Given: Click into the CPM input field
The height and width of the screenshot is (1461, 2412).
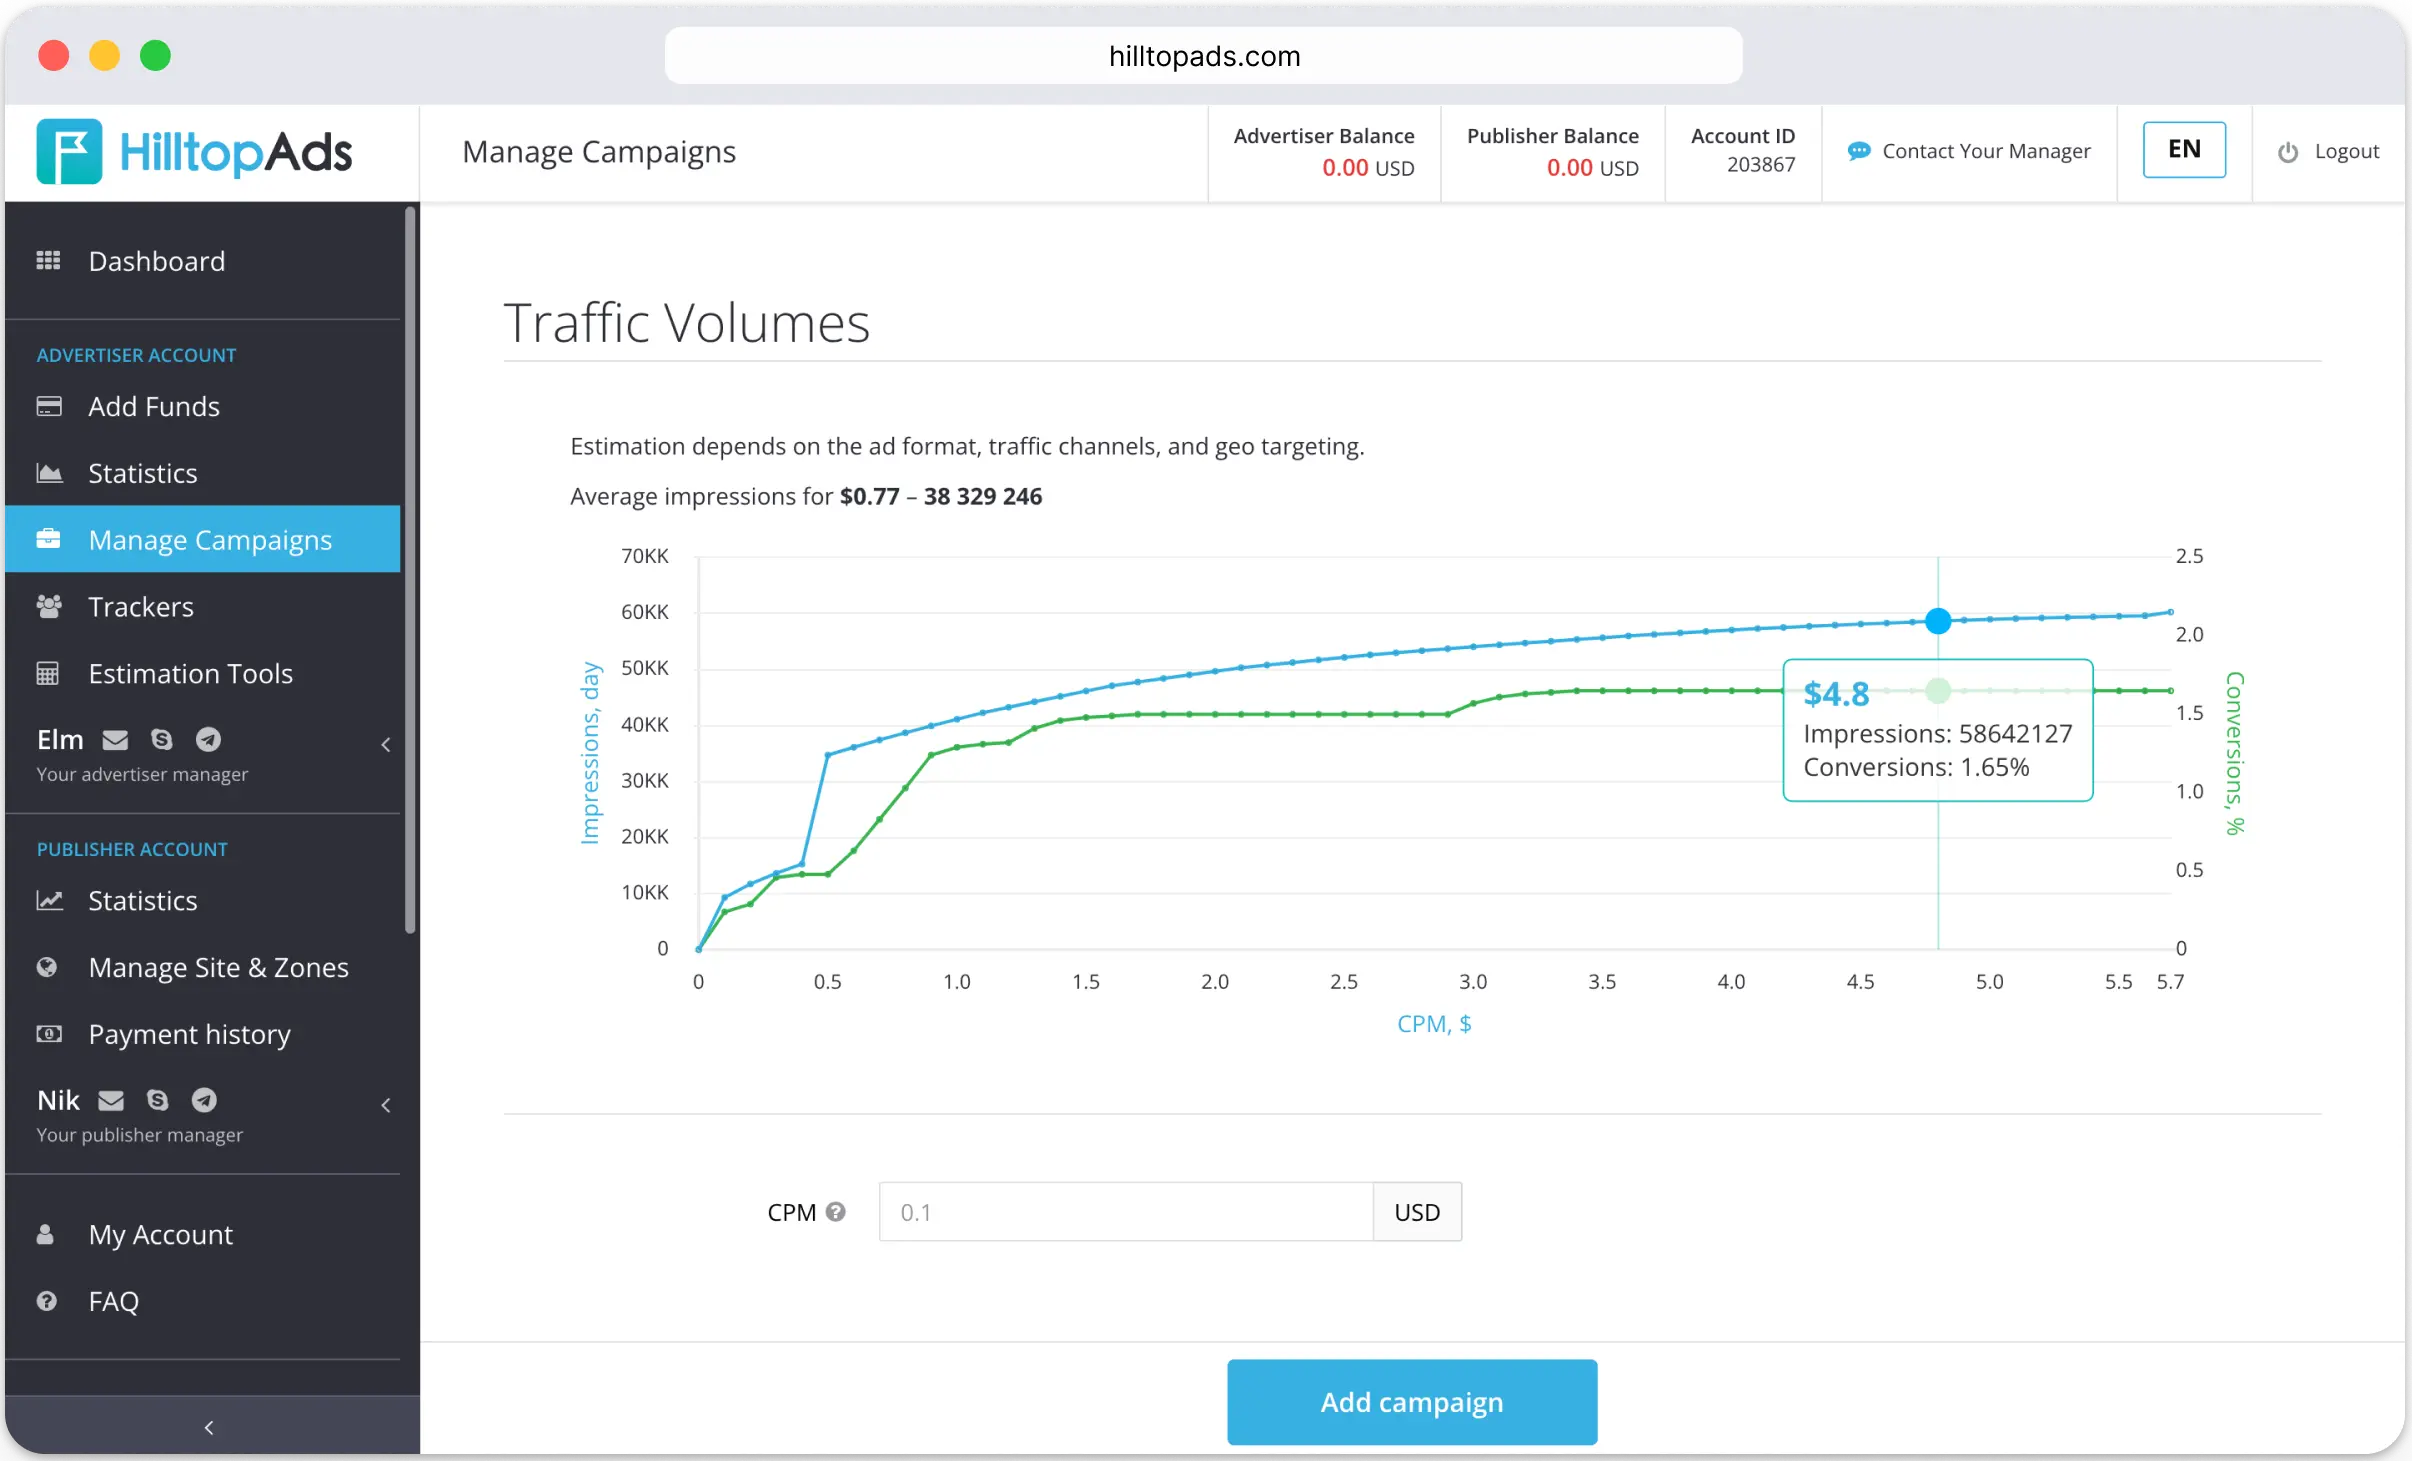Looking at the screenshot, I should click(1125, 1212).
